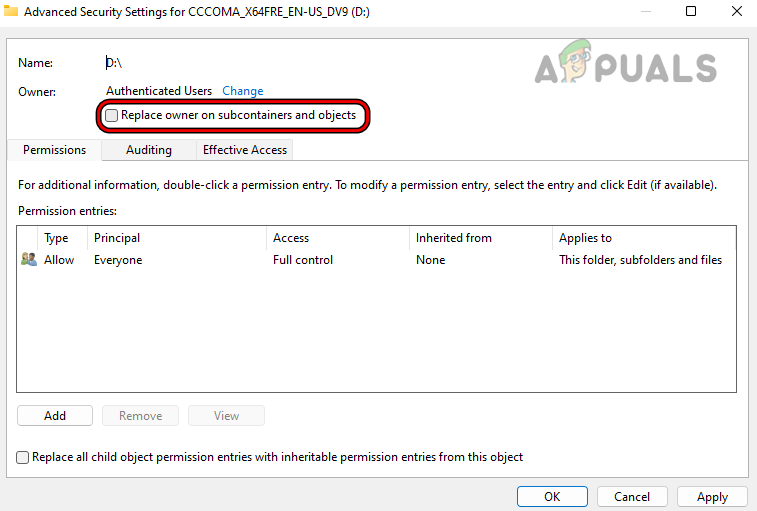The width and height of the screenshot is (757, 511).
Task: Enable Replace owner on subcontainers and objects
Action: coord(112,116)
